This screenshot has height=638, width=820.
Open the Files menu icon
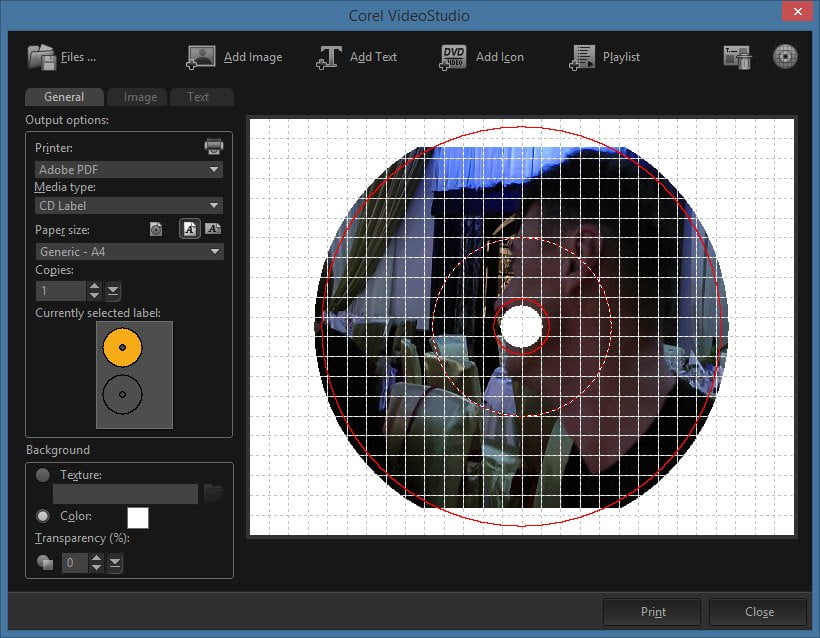pyautogui.click(x=41, y=57)
